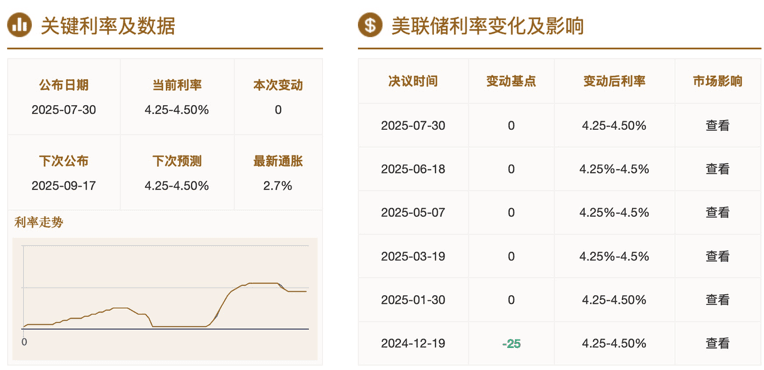Open 查看 link for 2025-03-19 decision

point(717,256)
